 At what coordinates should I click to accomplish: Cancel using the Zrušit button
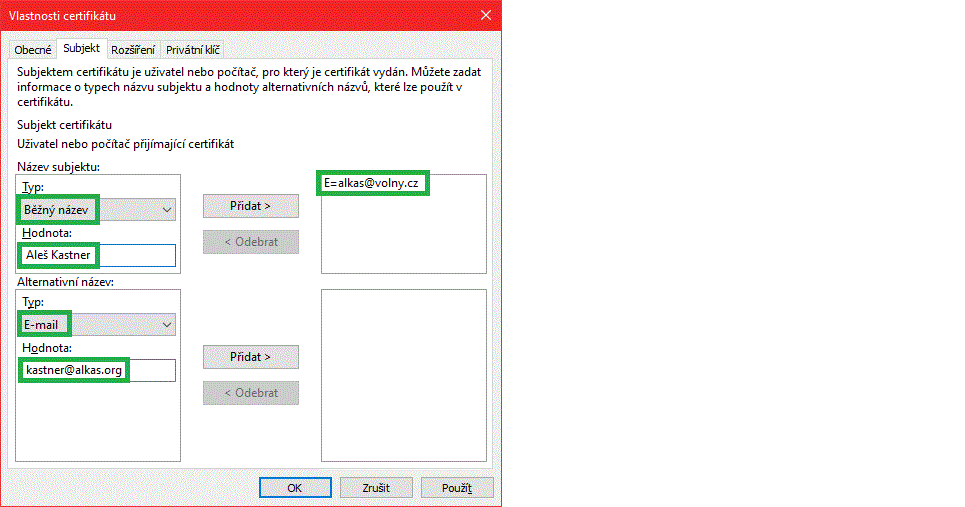(378, 488)
